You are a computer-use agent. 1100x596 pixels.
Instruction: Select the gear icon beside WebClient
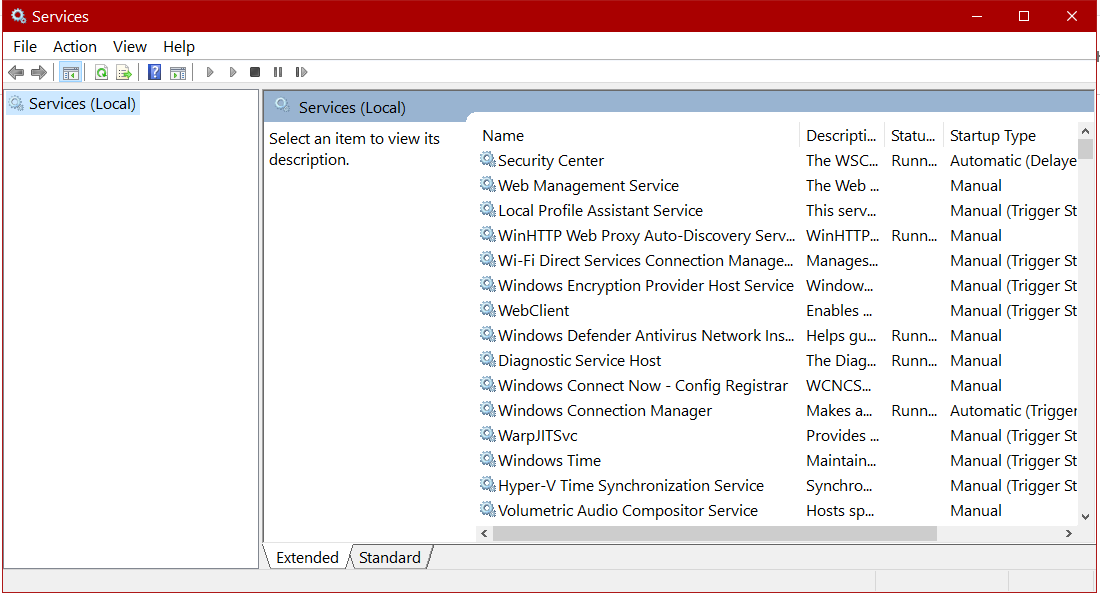488,310
